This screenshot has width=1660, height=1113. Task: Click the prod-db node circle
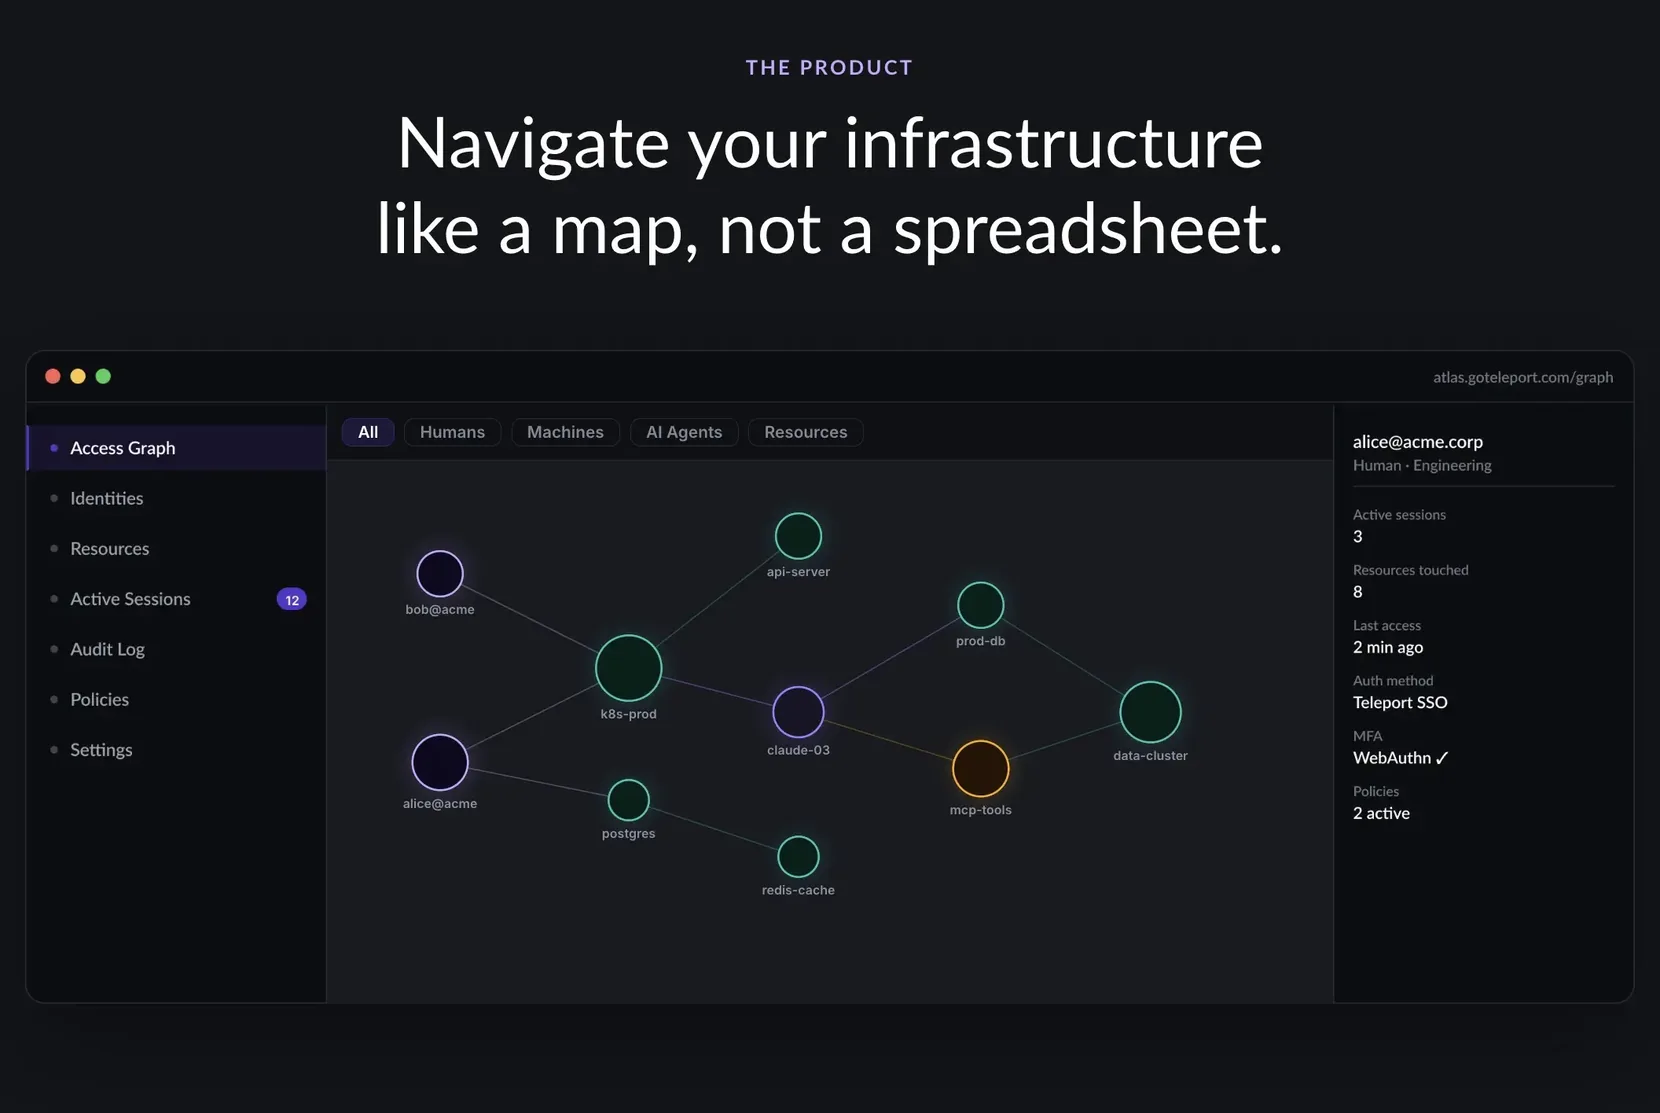coord(980,605)
